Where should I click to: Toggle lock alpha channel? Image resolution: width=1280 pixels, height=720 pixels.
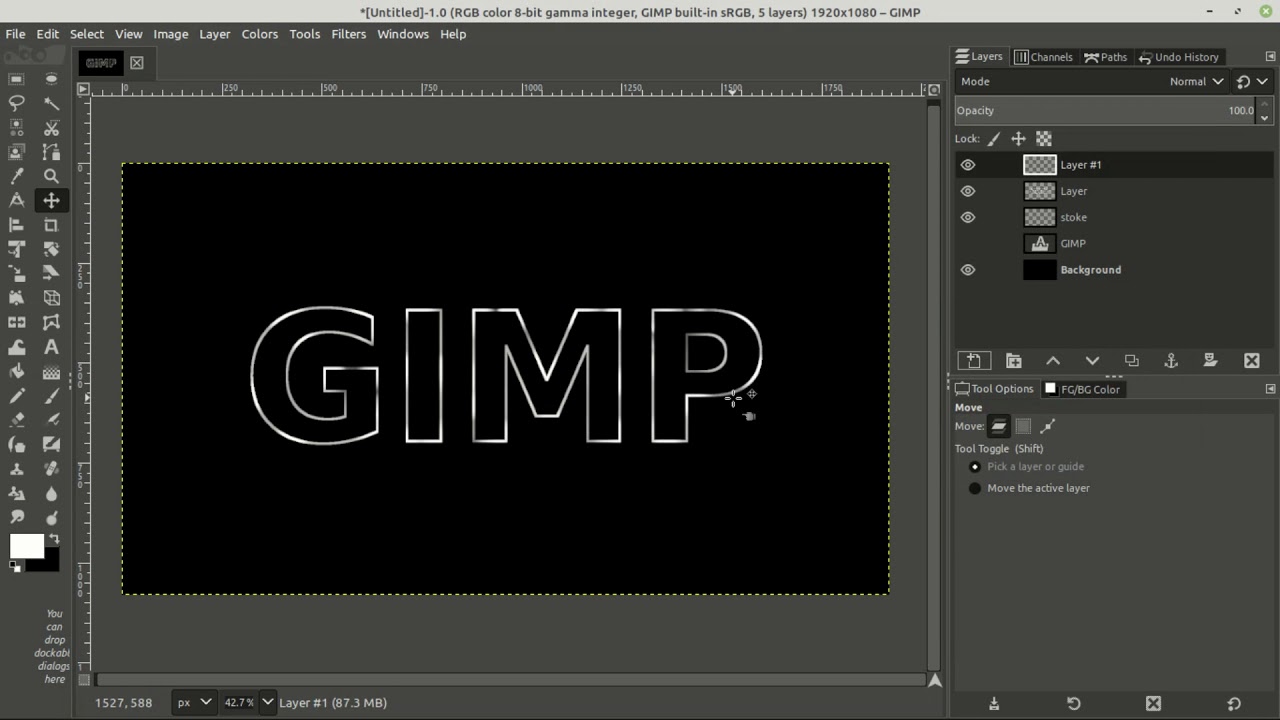1044,139
